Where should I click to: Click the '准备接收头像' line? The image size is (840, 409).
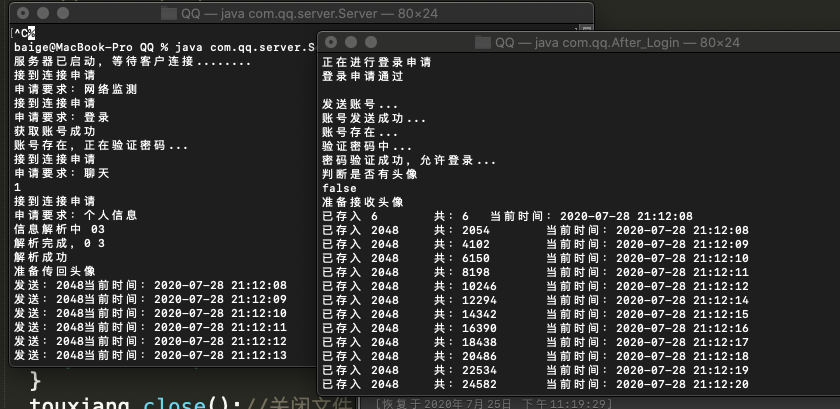pos(363,202)
